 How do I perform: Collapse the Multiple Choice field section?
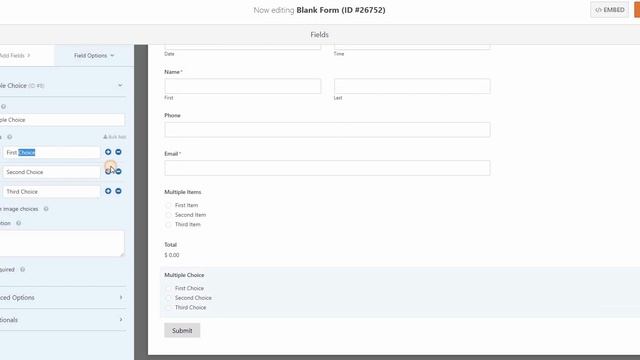[120, 86]
